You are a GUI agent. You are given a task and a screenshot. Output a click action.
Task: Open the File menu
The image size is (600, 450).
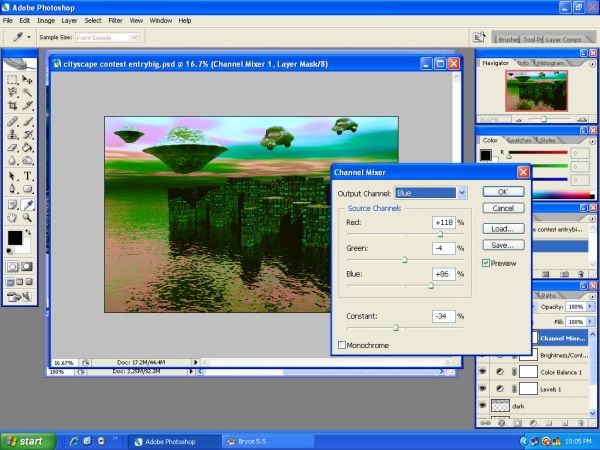pos(8,21)
